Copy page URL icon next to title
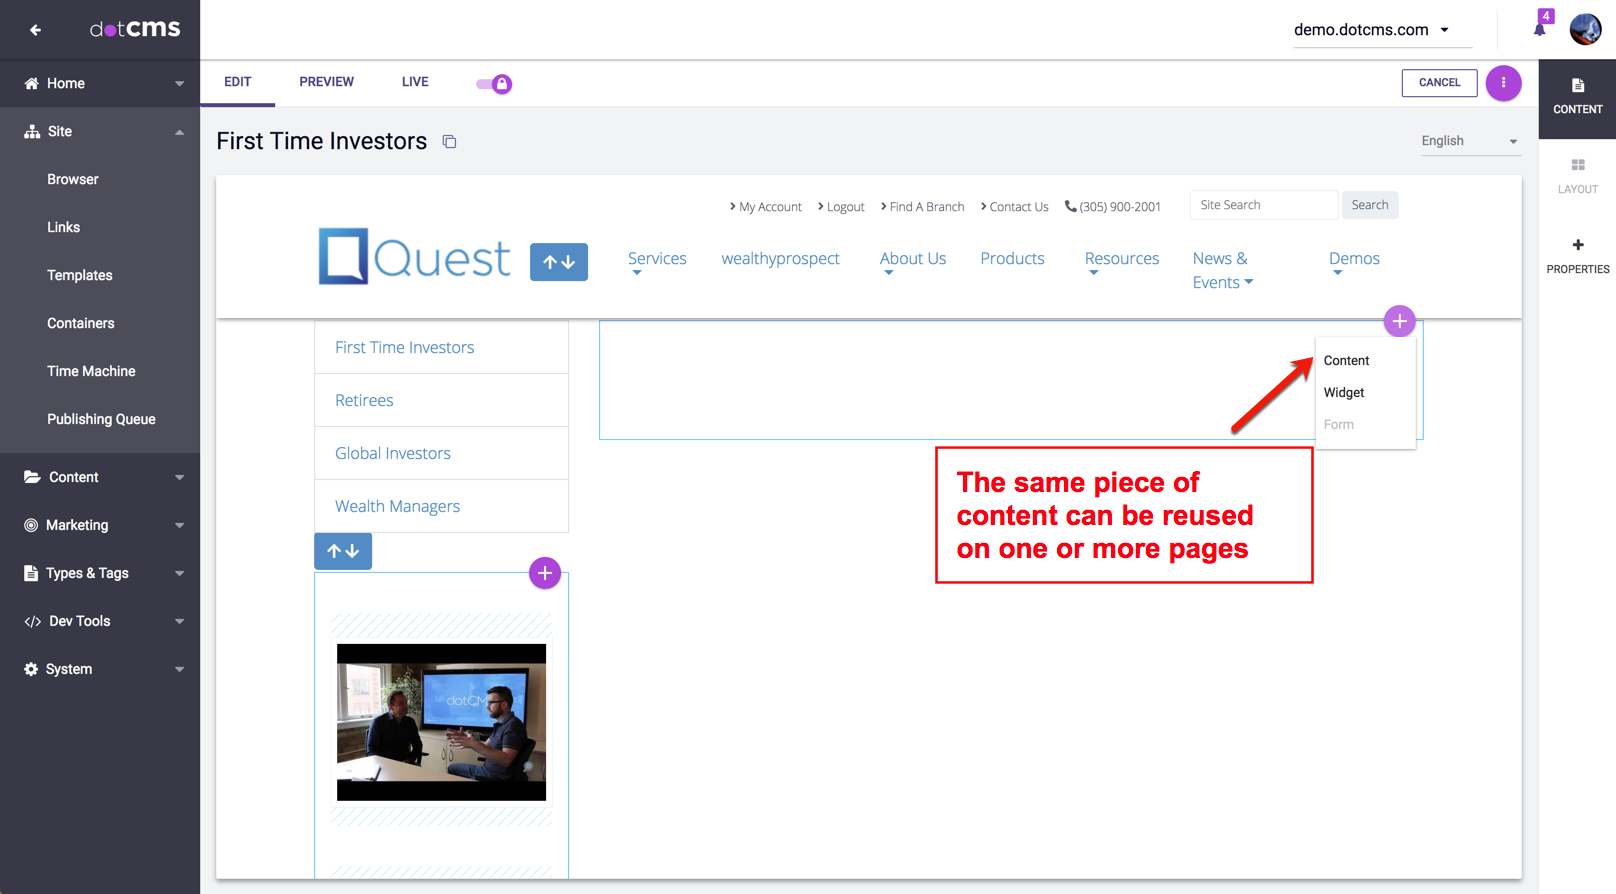1616x894 pixels. coord(450,142)
